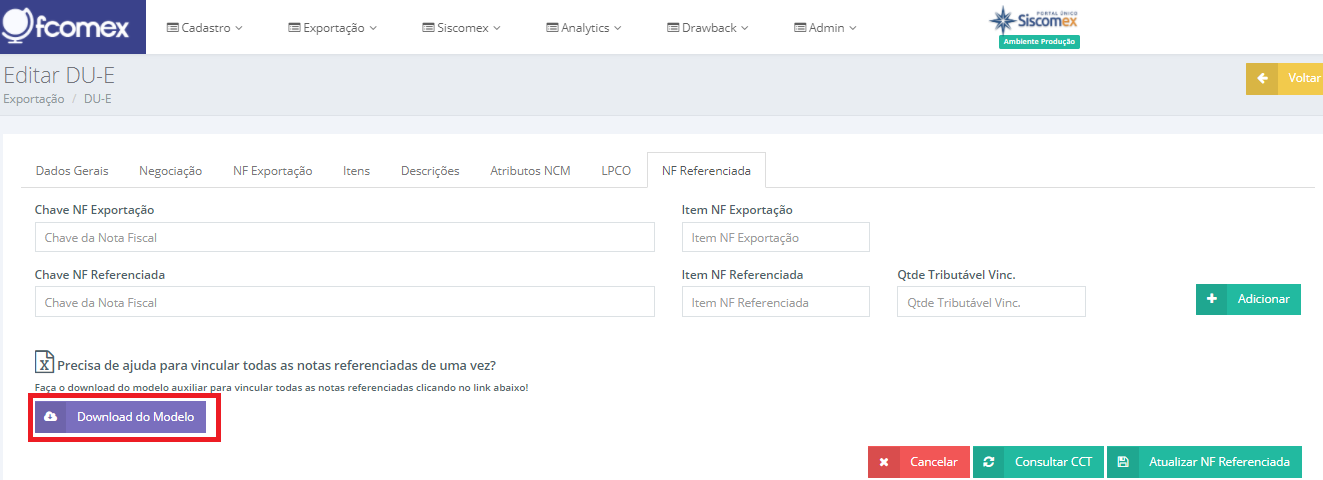Image resolution: width=1323 pixels, height=480 pixels.
Task: Click the Exportação breadcrumb link
Action: click(x=34, y=99)
